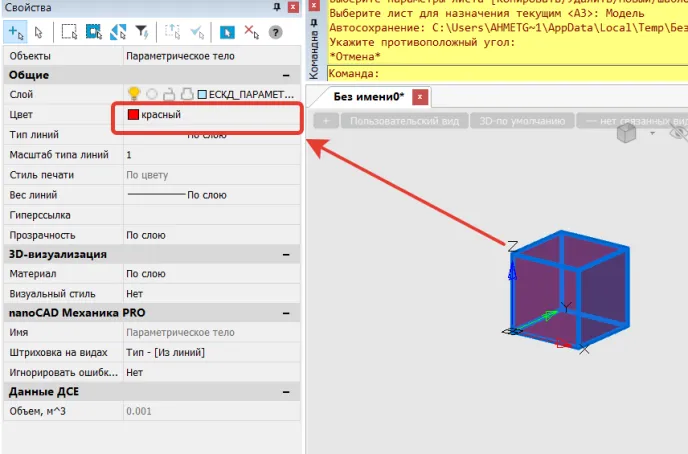
Task: Collapse the Данные ДСЕ section
Action: point(287,391)
